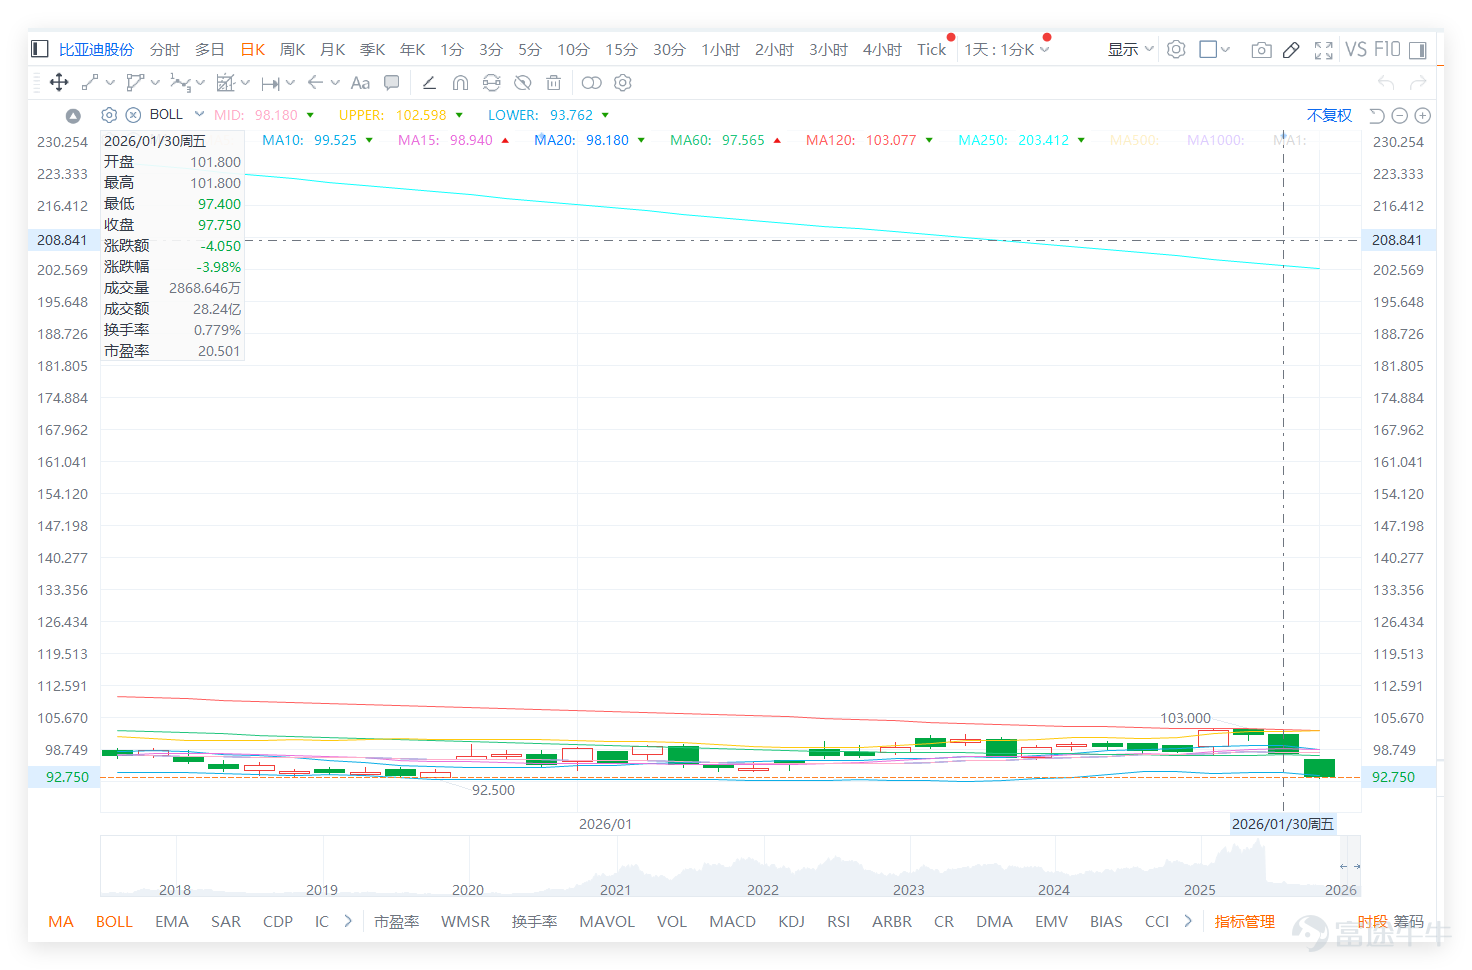Viewport: 1472px width, 970px height.
Task: Click the 2024 area on the timeline navigator
Action: (1054, 889)
